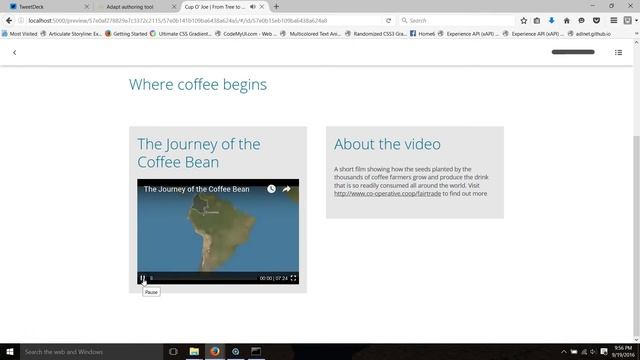Show bookmarks list icon
This screenshot has width=640, height=360.
[537, 20]
